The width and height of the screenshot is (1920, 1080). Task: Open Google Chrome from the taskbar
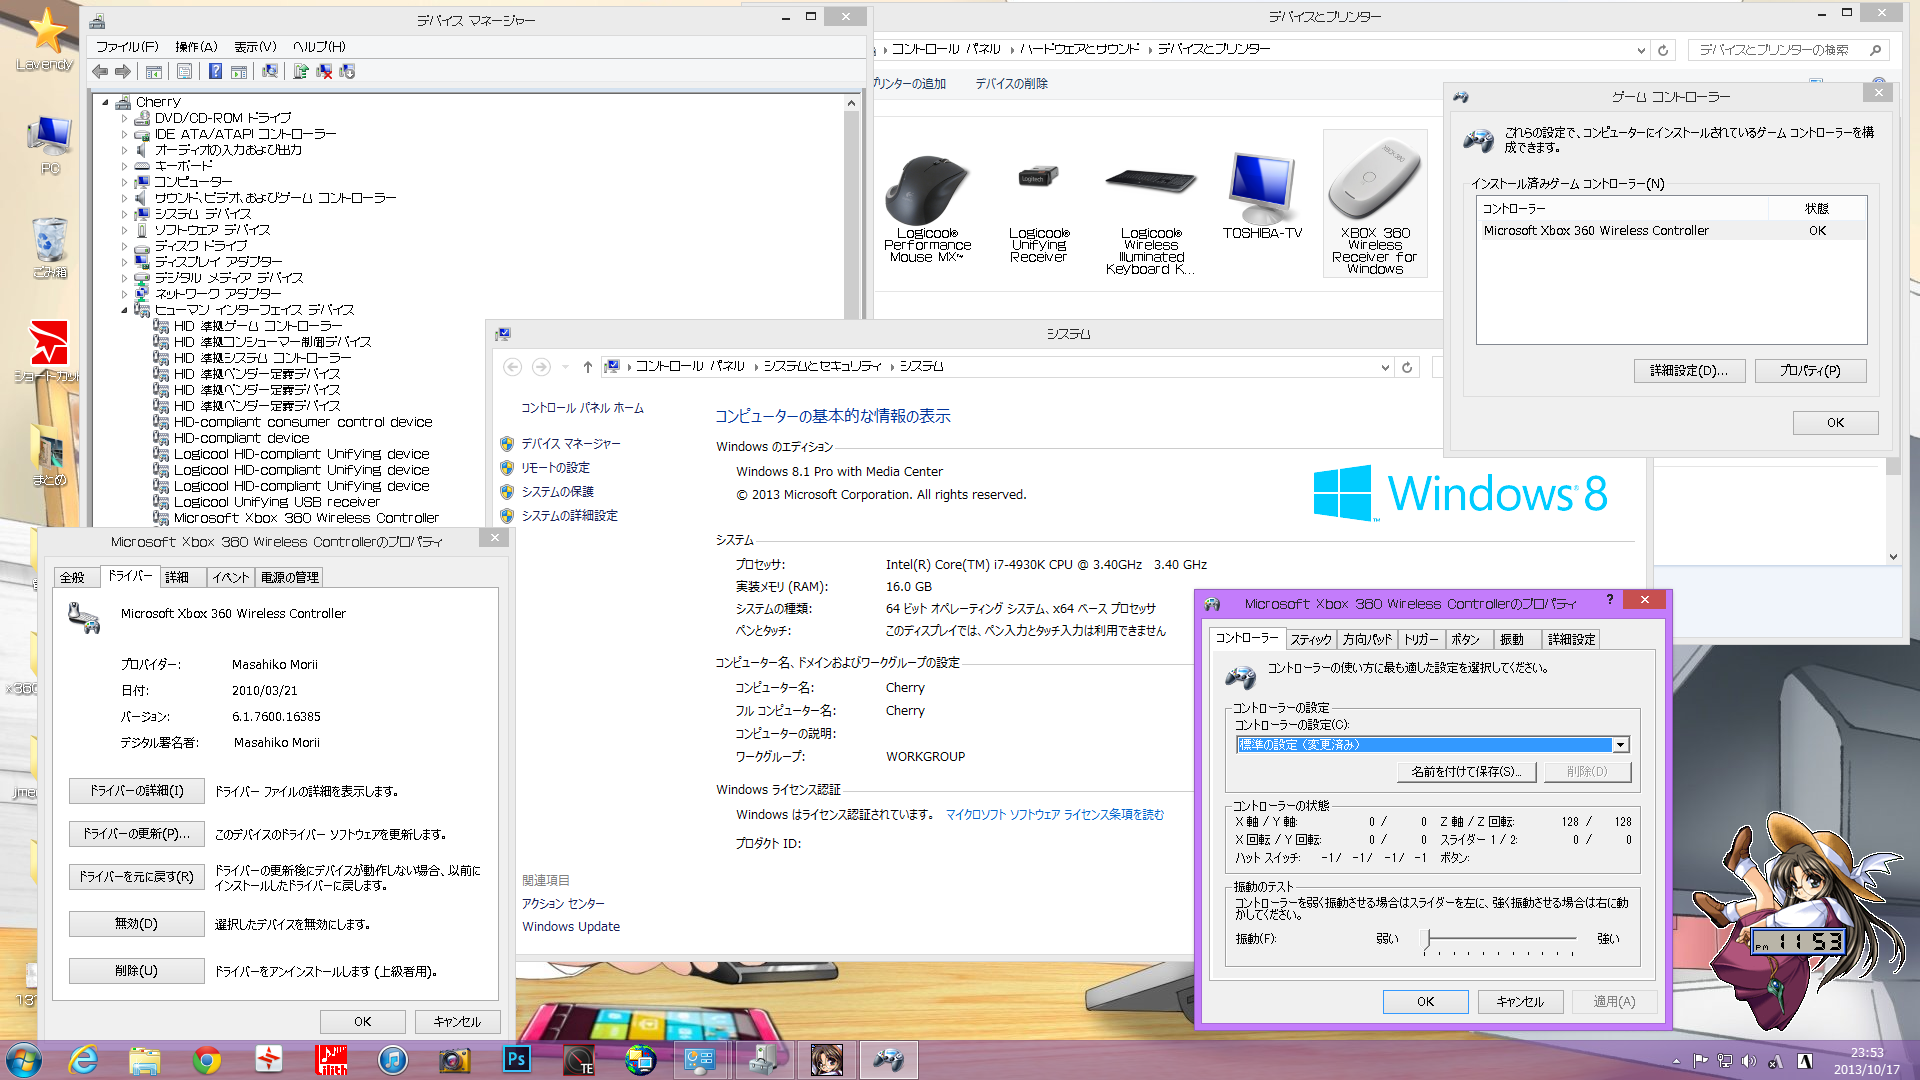pyautogui.click(x=207, y=1060)
